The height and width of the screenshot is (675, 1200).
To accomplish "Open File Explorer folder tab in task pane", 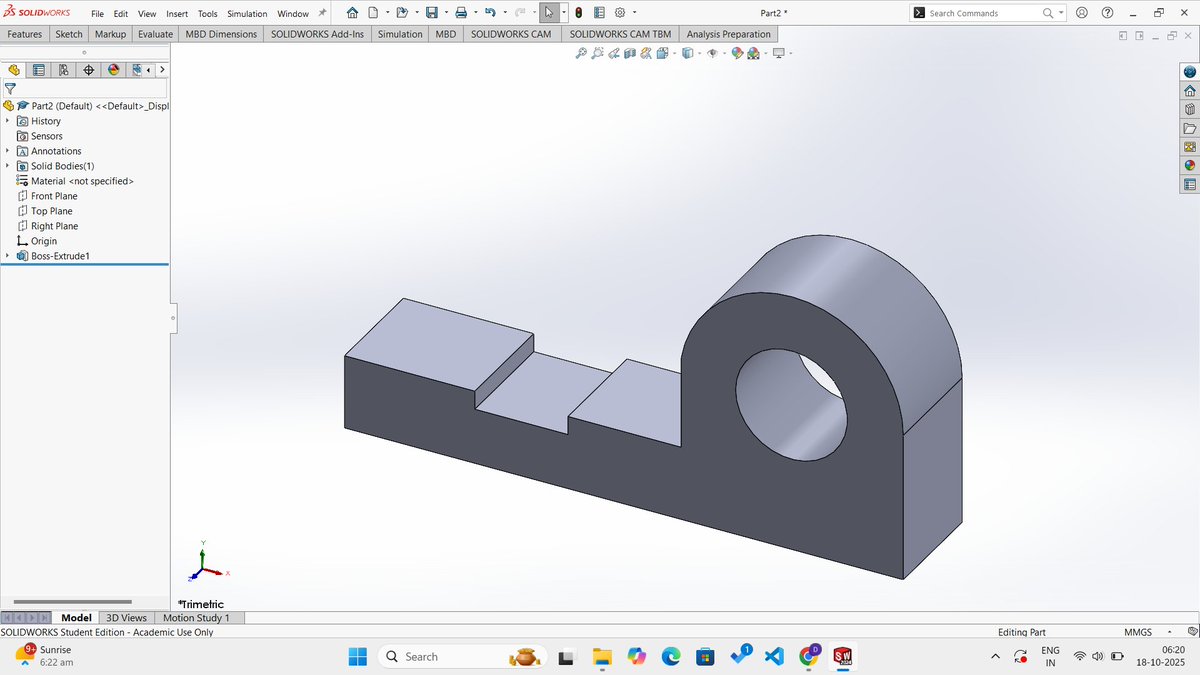I will [1189, 128].
